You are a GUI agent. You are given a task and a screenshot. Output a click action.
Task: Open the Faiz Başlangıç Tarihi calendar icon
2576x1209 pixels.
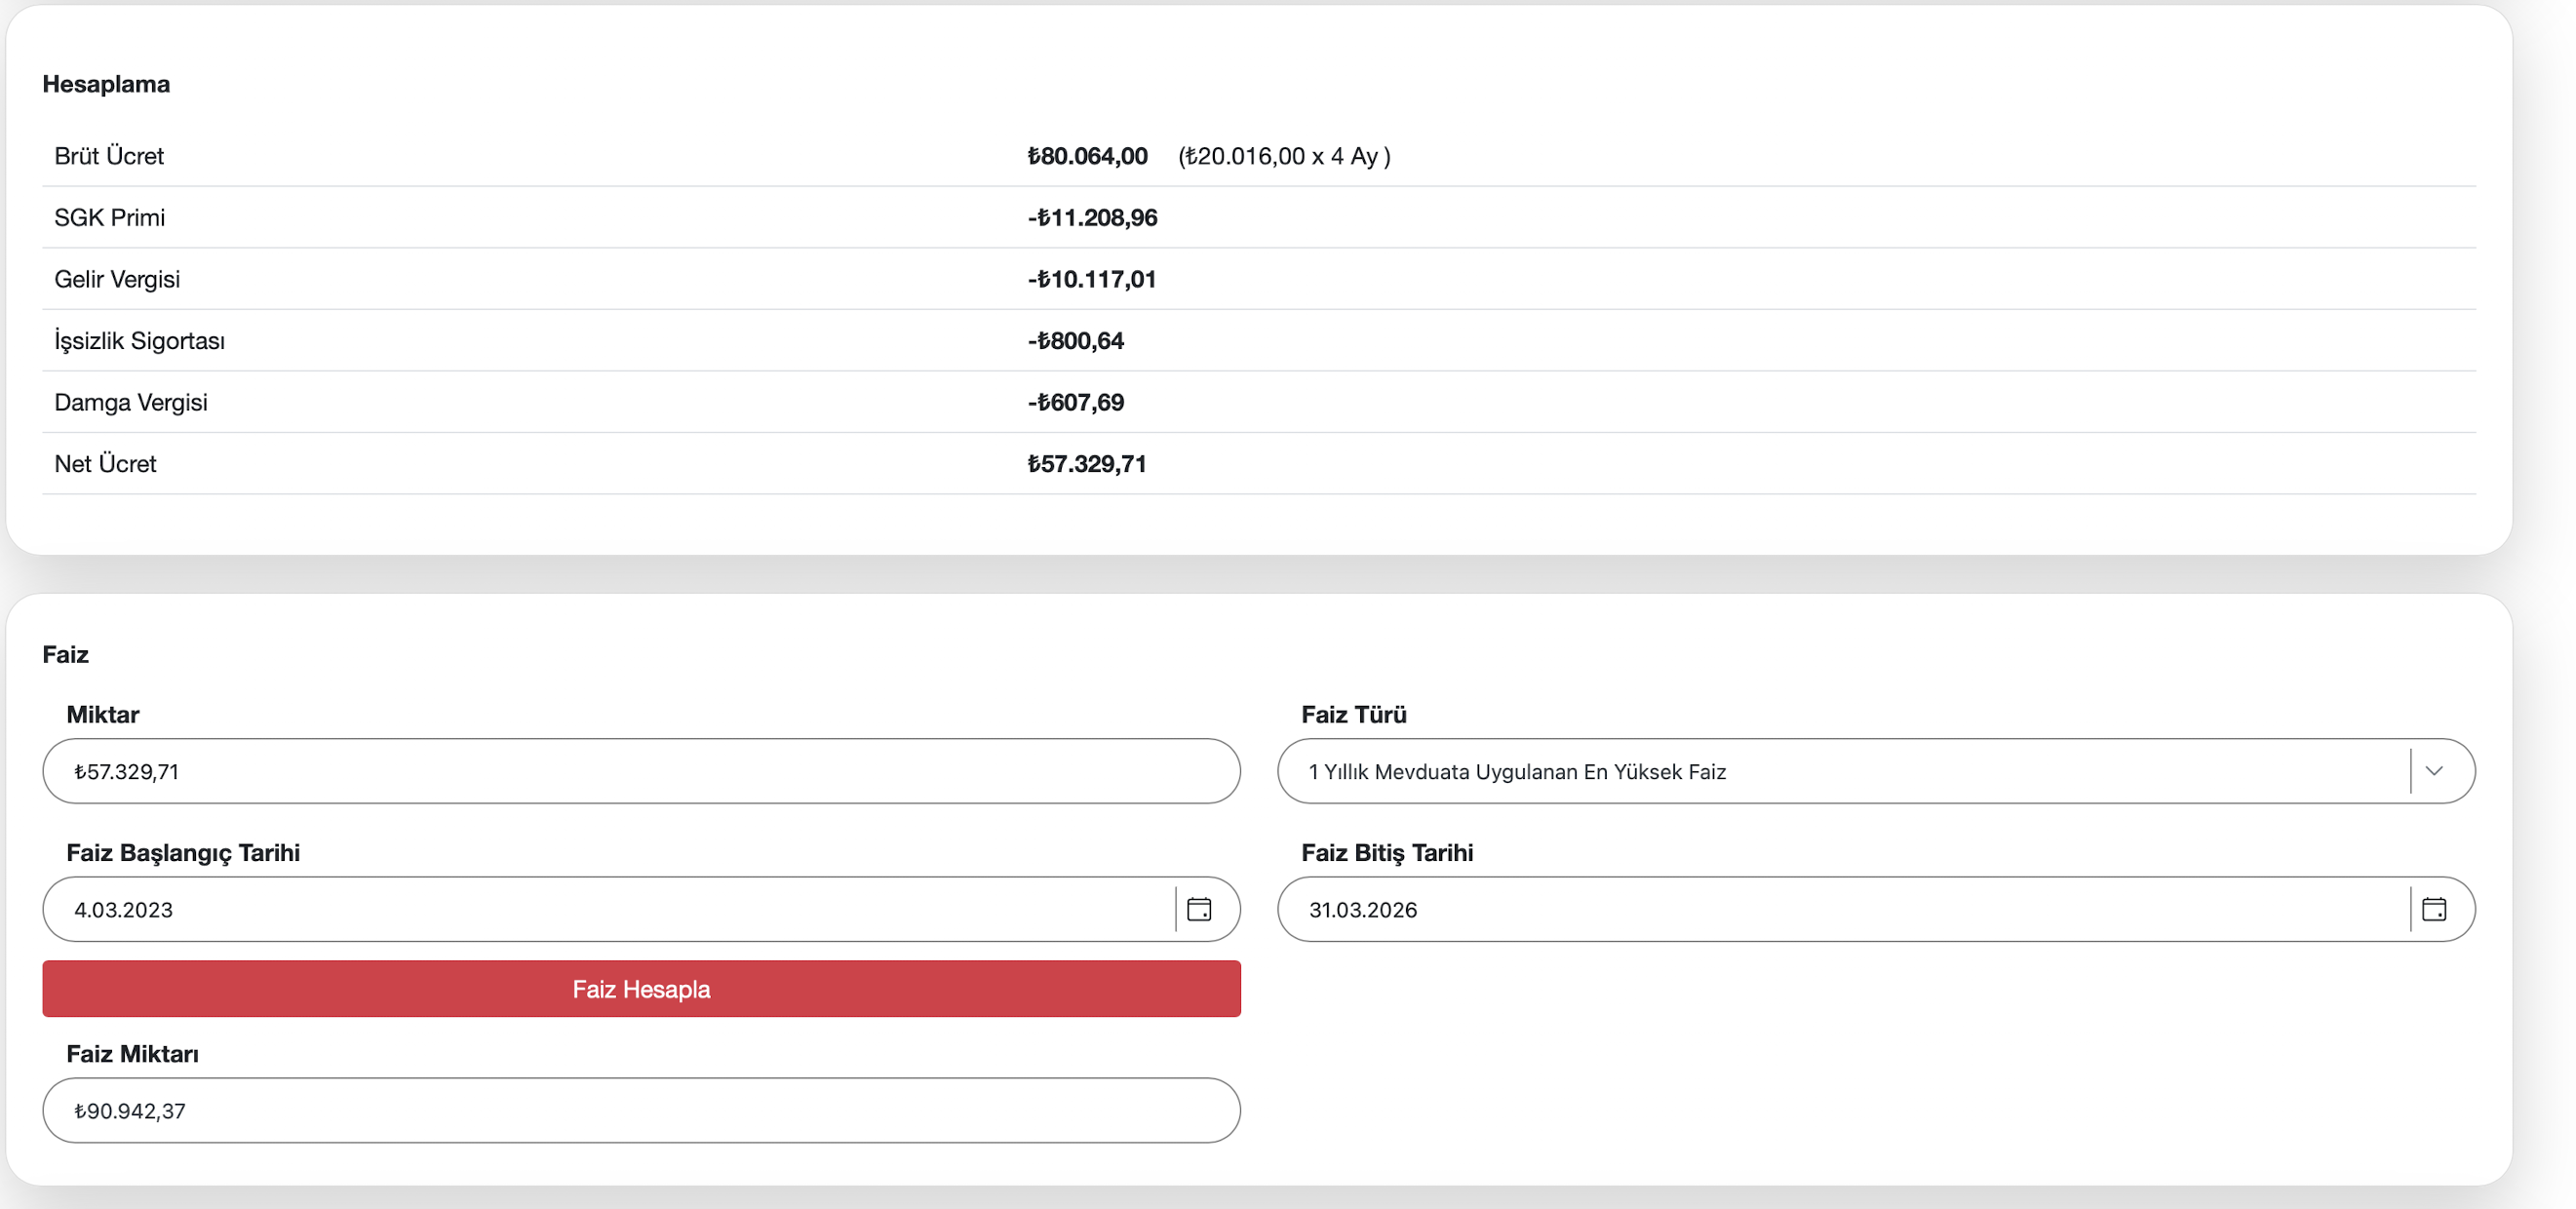pyautogui.click(x=1199, y=909)
